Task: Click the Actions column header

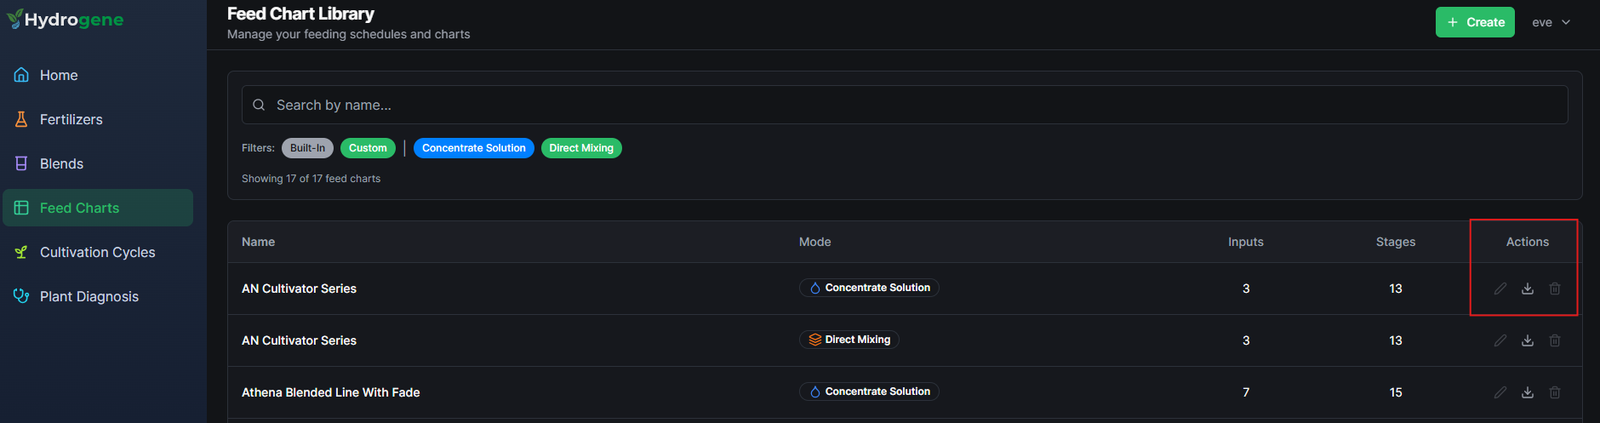Action: (1527, 242)
